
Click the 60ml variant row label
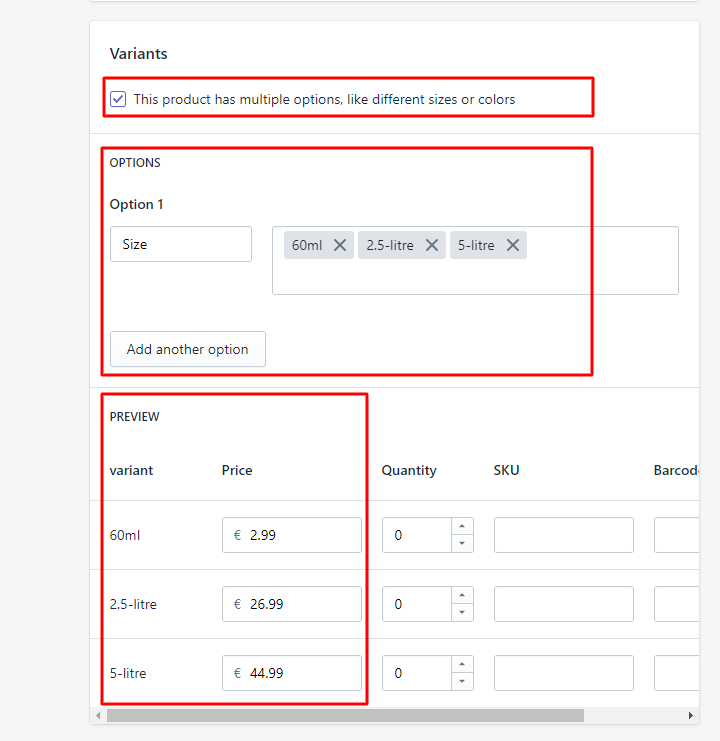[x=125, y=535]
